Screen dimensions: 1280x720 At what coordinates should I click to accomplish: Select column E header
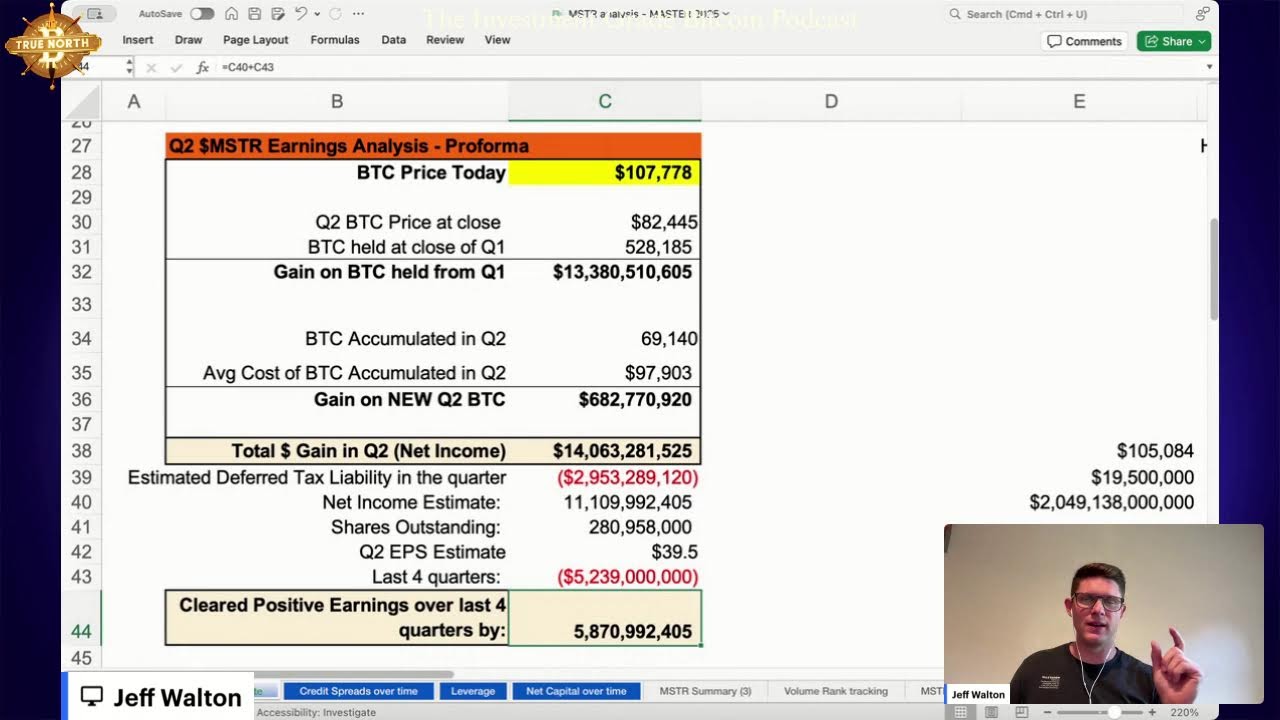pos(1079,101)
